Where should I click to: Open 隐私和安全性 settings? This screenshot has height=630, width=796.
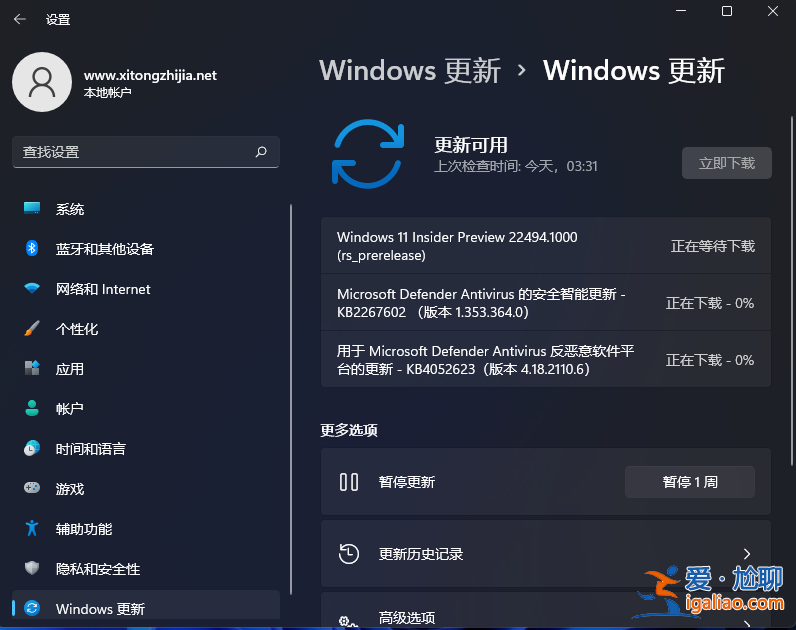point(146,569)
